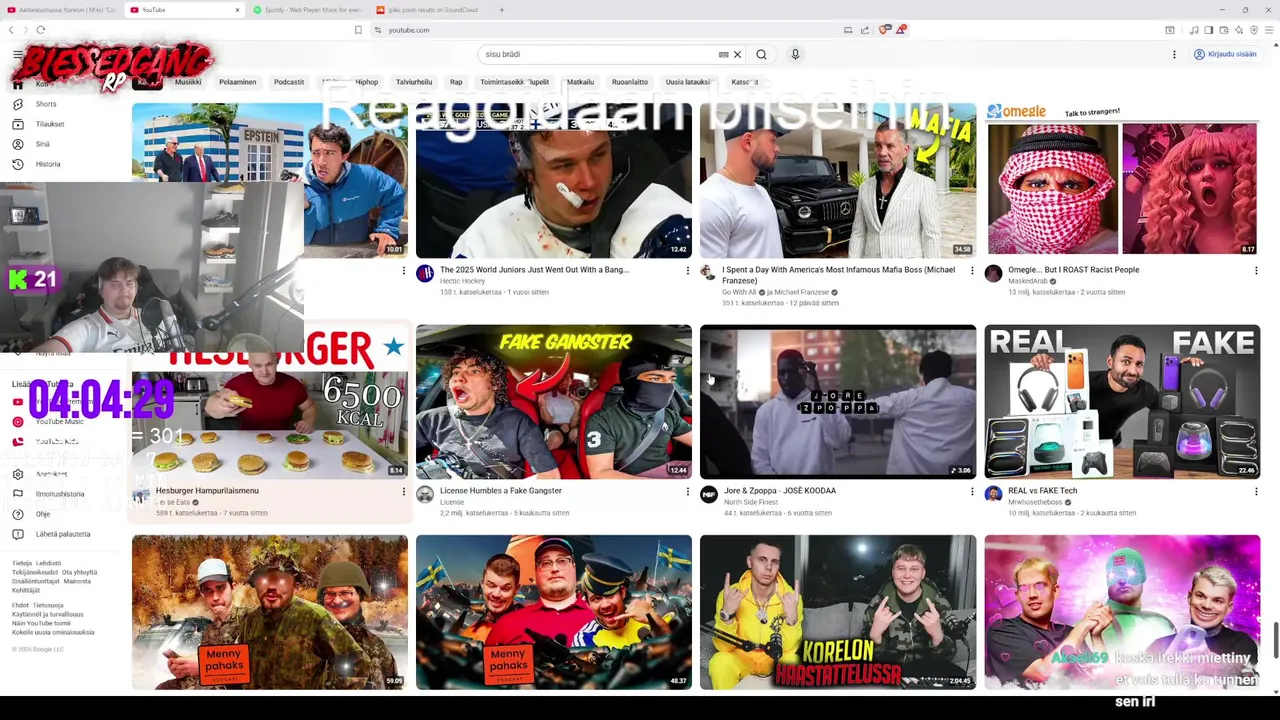Select the Rap filter chip
This screenshot has width=1280, height=720.
point(456,82)
